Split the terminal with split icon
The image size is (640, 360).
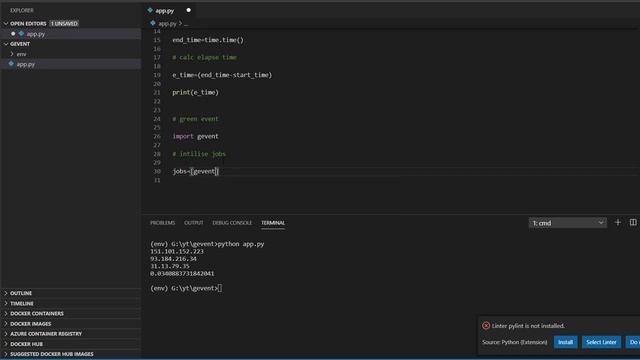[633, 222]
